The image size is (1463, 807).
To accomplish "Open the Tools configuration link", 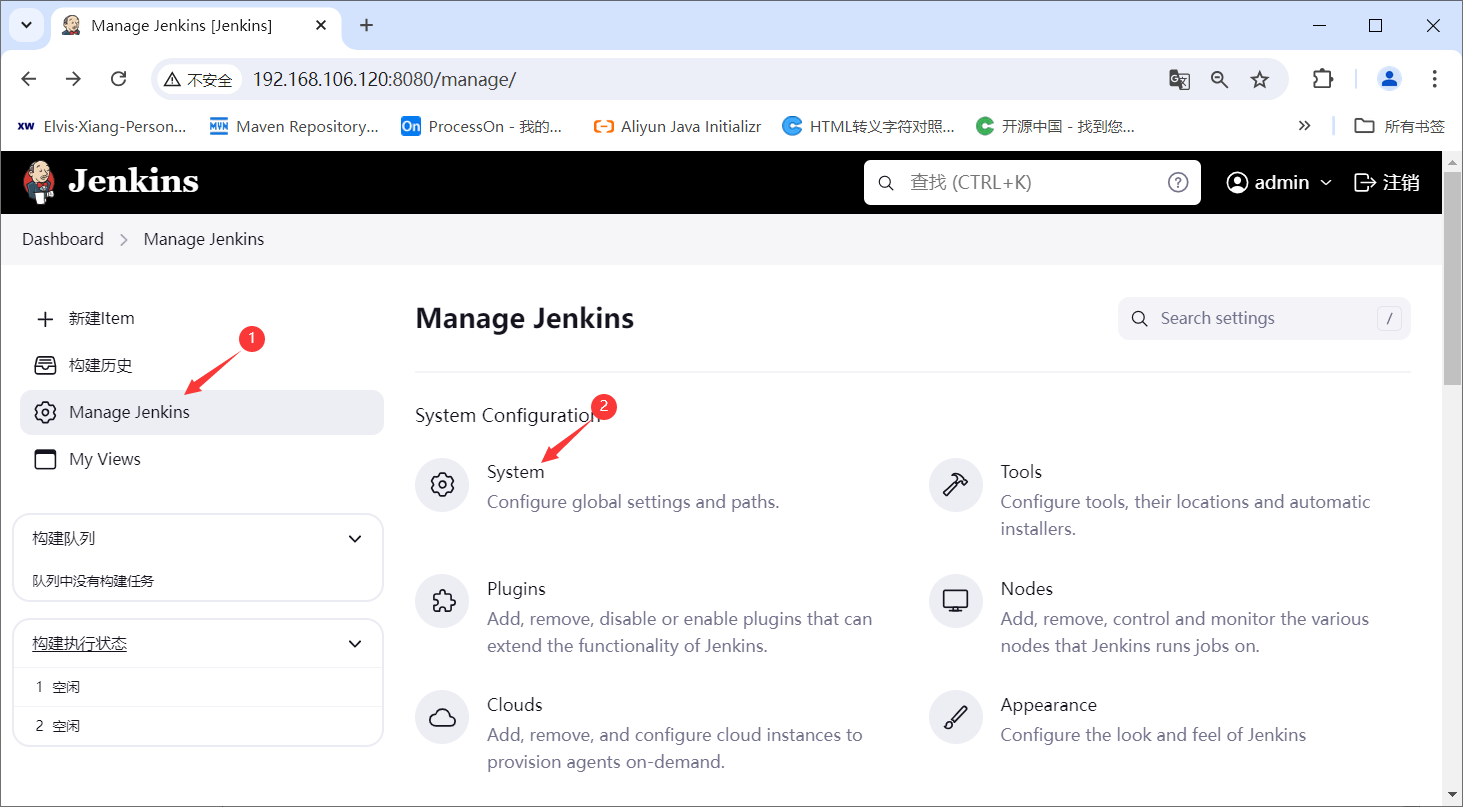I will click(x=1021, y=472).
